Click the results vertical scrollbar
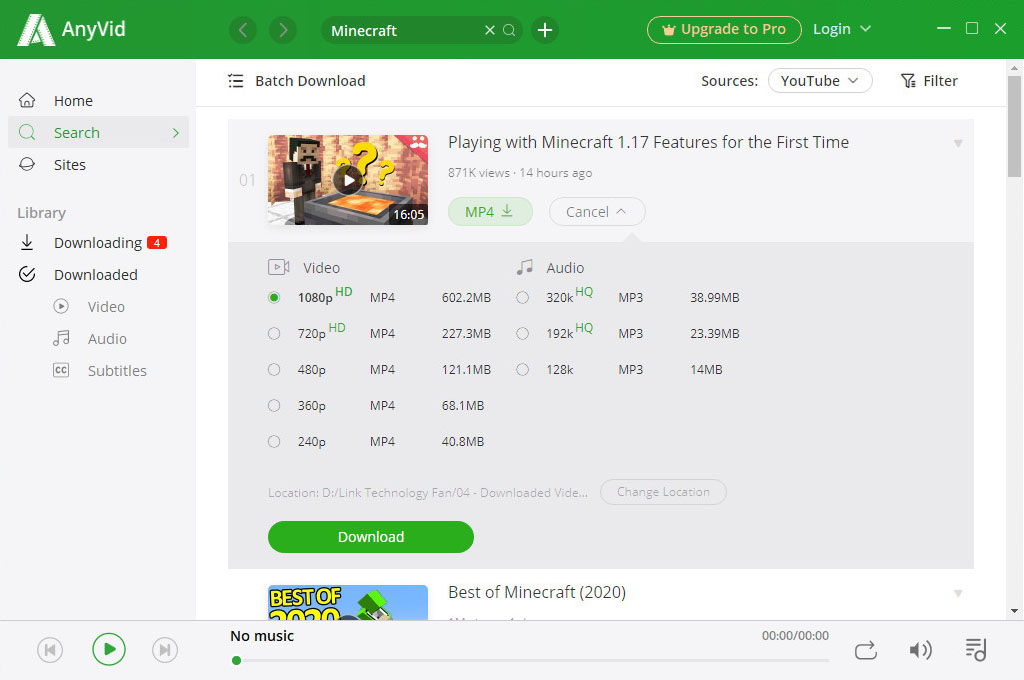 coord(1014,127)
